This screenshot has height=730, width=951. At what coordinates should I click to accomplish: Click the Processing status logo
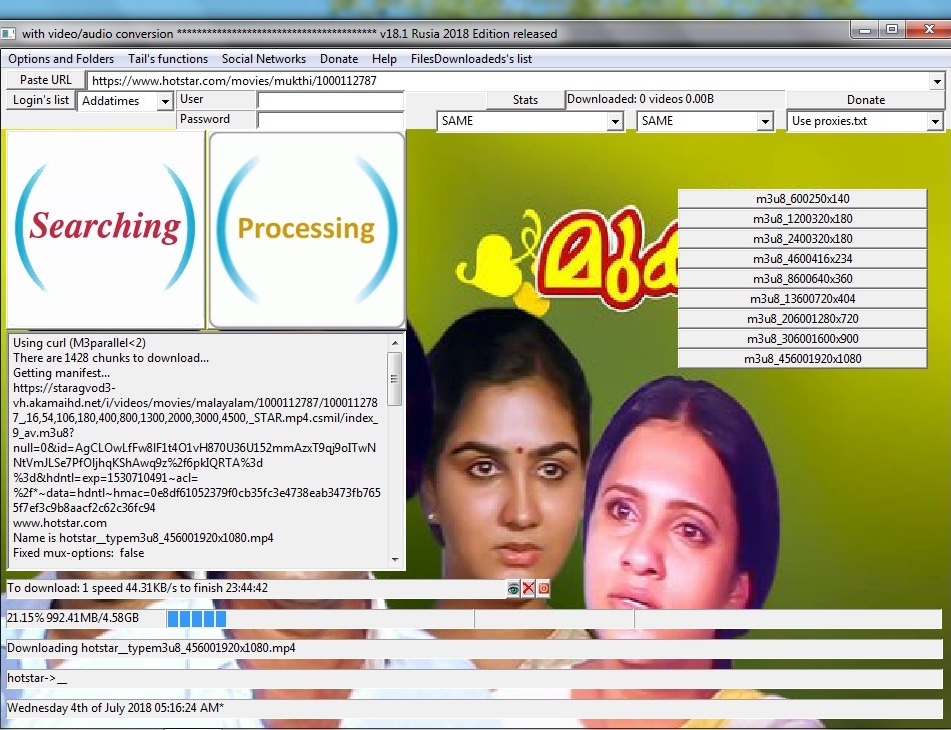click(307, 229)
